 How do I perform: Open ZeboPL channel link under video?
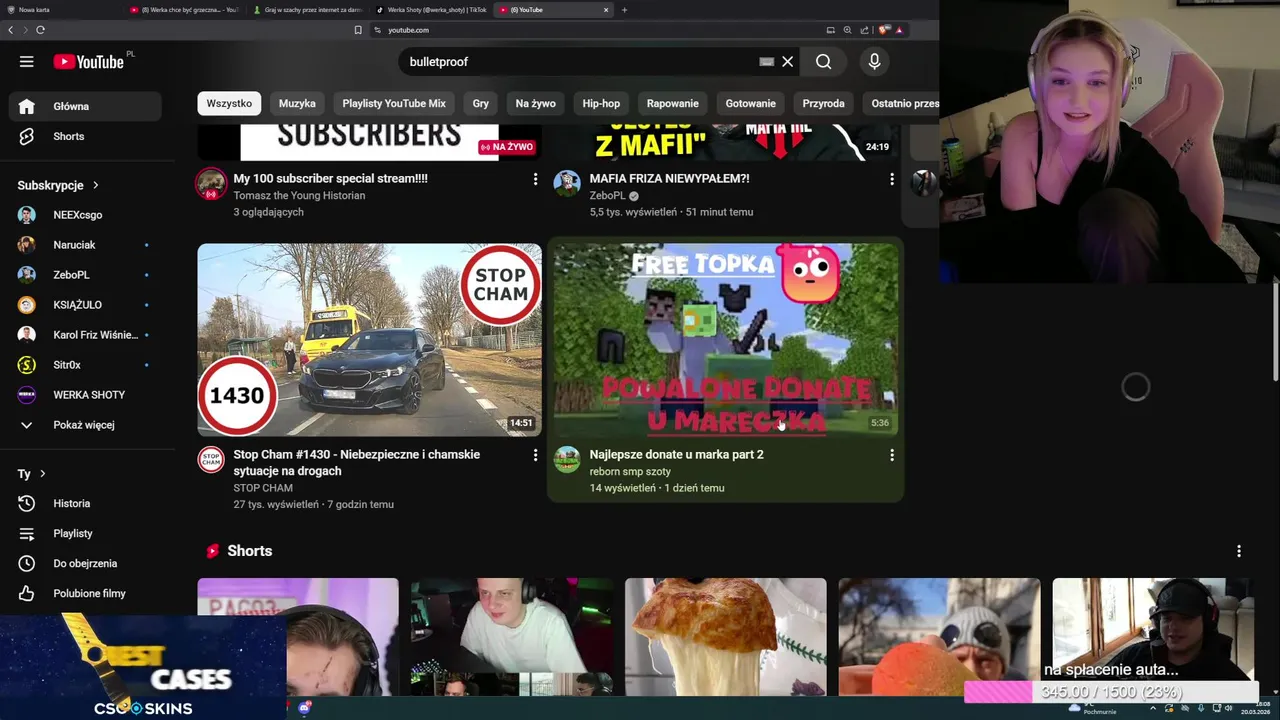point(607,196)
